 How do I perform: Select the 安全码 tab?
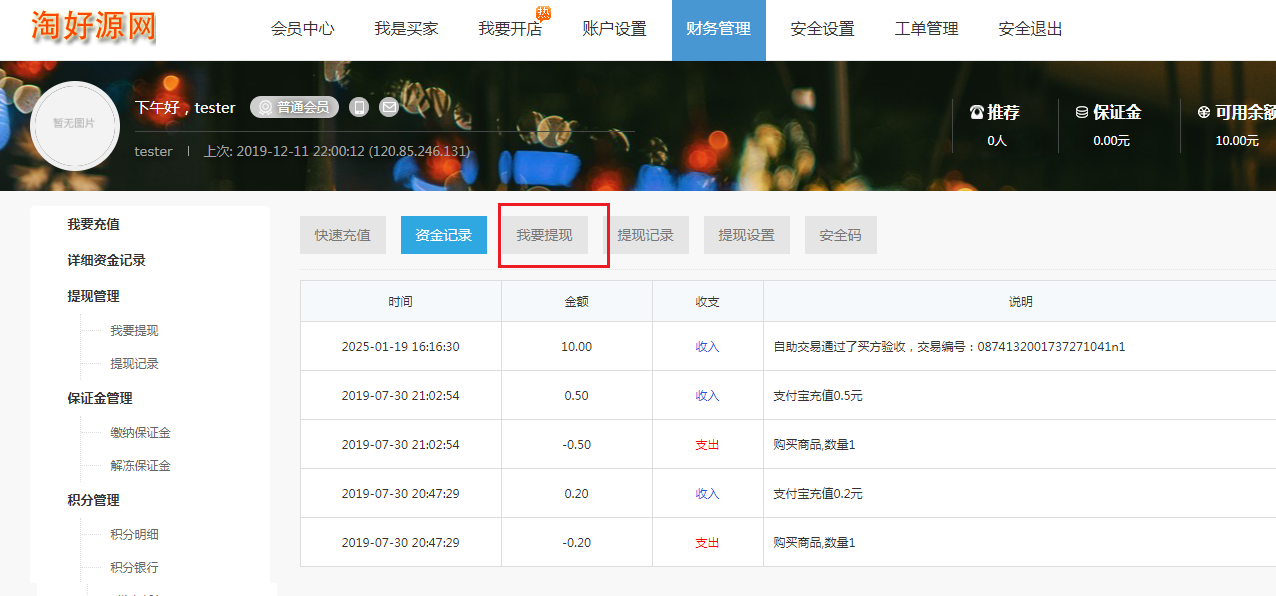pos(840,235)
